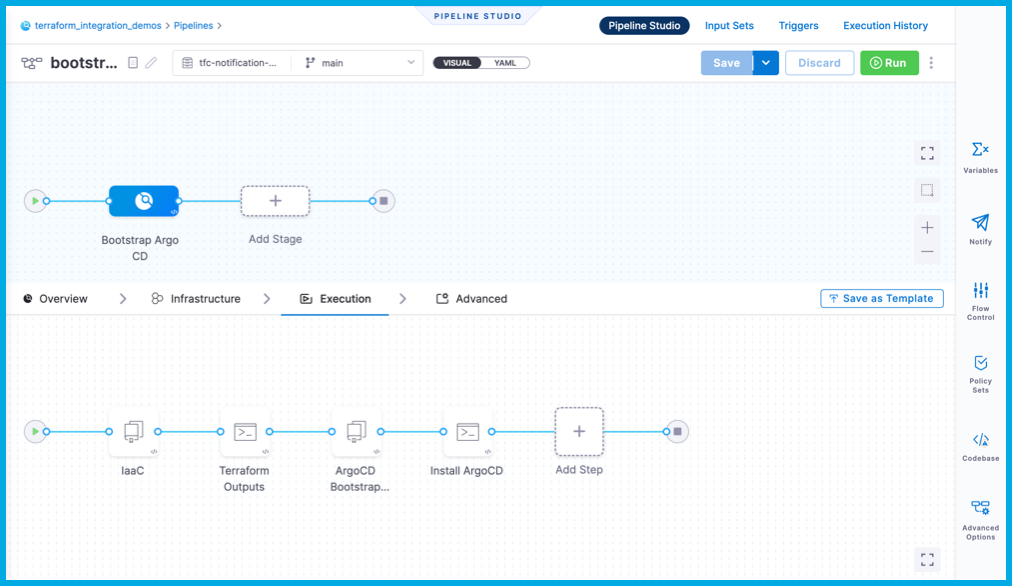This screenshot has width=1012, height=586.
Task: Zoom in the canvas with plus control
Action: [x=927, y=228]
